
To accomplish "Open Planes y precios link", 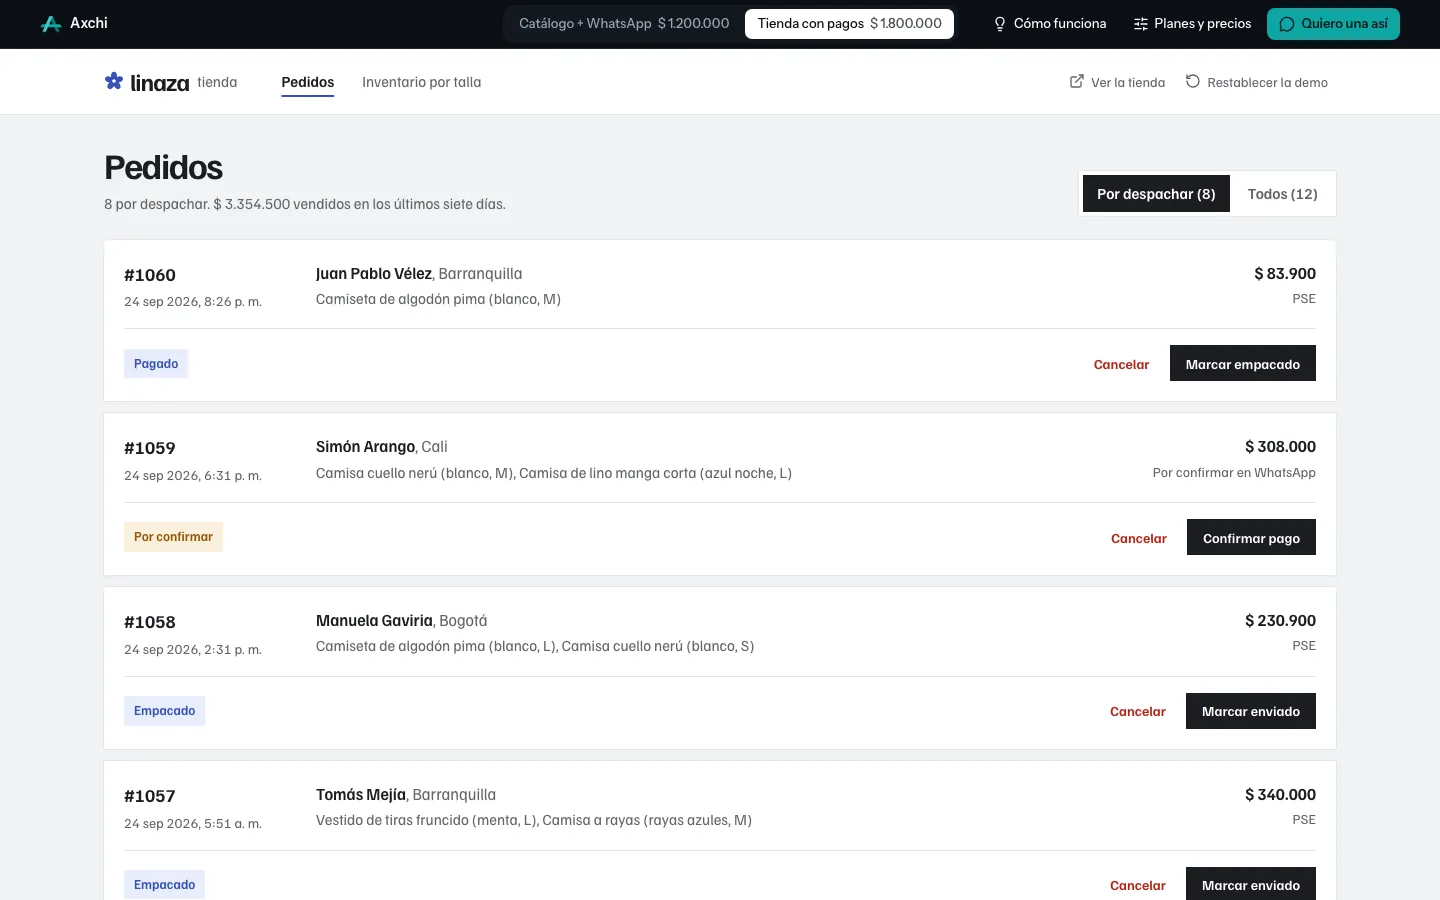I will 1192,23.
